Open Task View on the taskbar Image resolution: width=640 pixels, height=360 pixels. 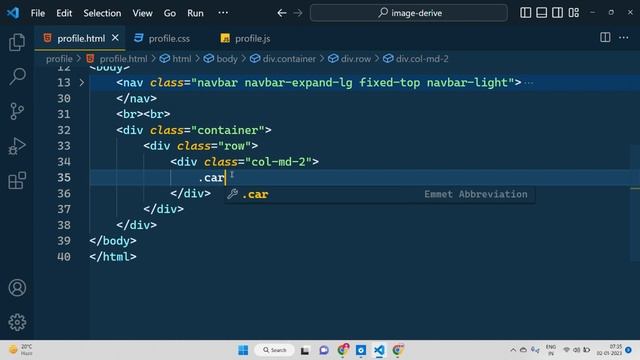tap(304, 350)
